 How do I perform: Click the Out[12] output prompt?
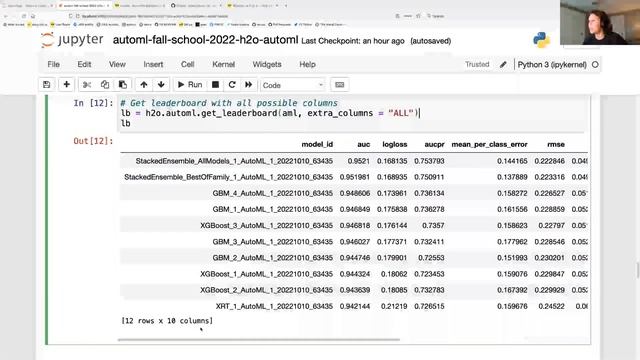coord(93,141)
